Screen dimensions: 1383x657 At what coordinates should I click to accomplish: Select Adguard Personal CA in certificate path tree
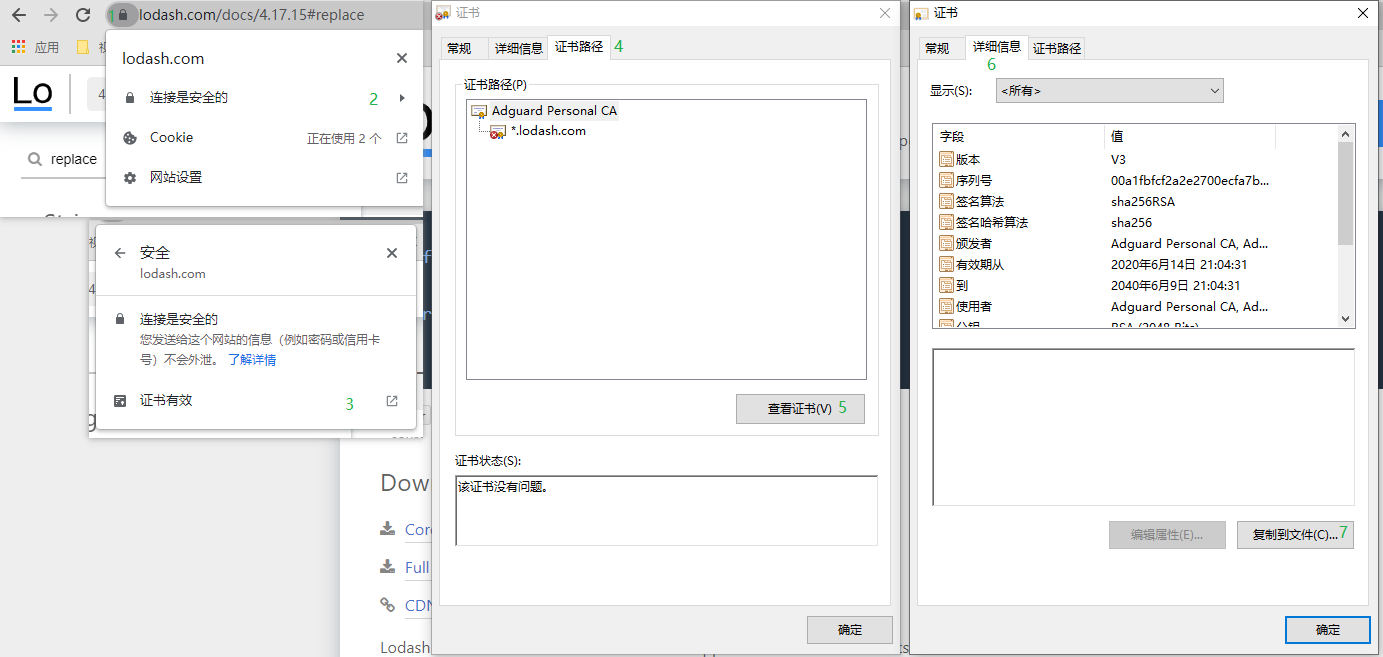pos(554,111)
